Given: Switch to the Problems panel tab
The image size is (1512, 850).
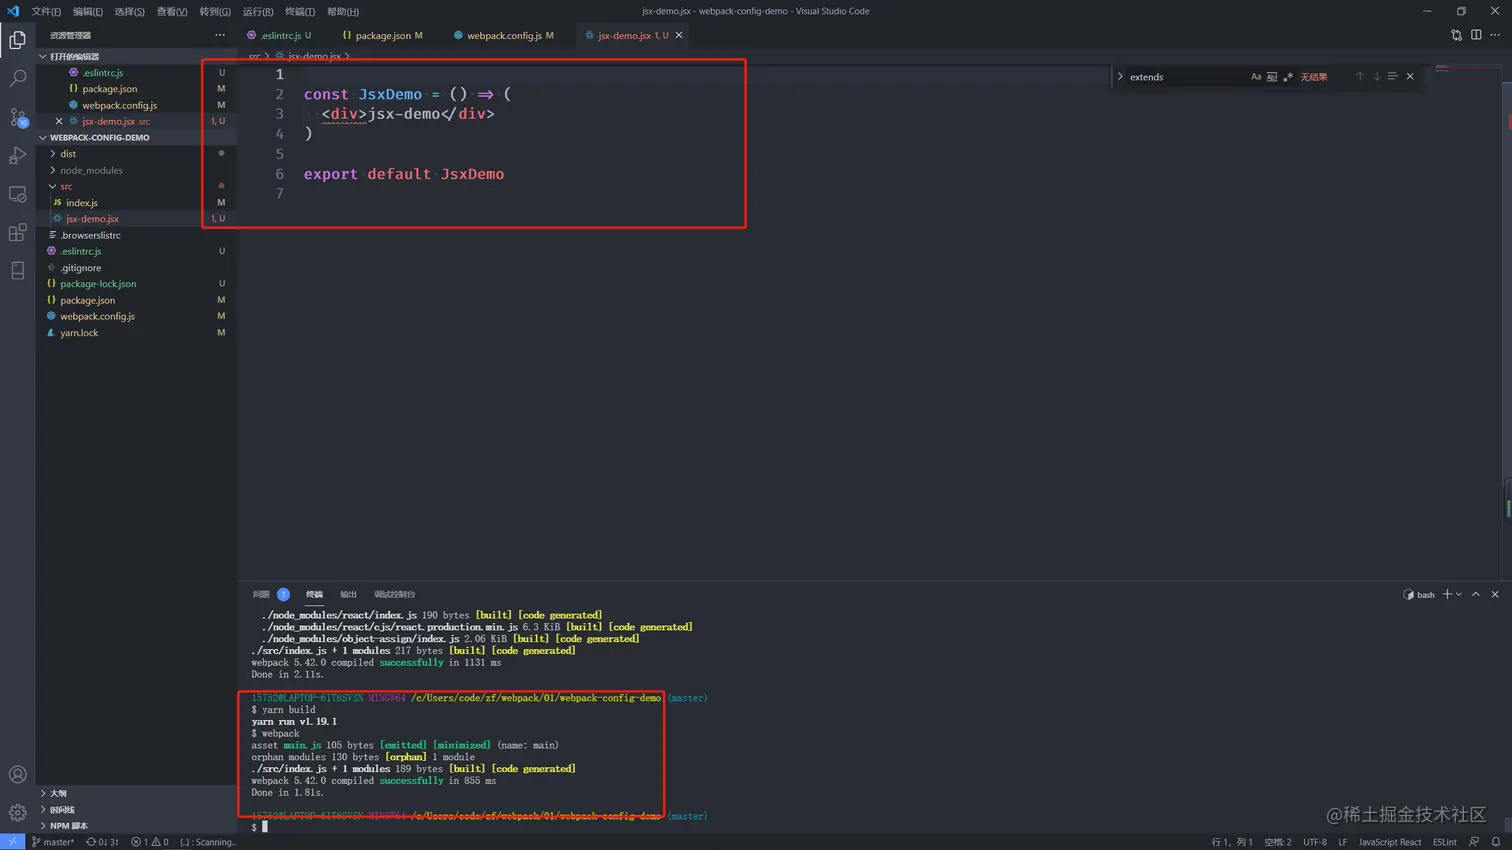Looking at the screenshot, I should [270, 594].
